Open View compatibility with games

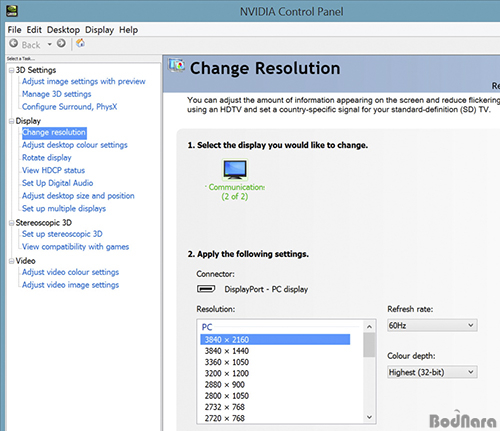(x=76, y=247)
